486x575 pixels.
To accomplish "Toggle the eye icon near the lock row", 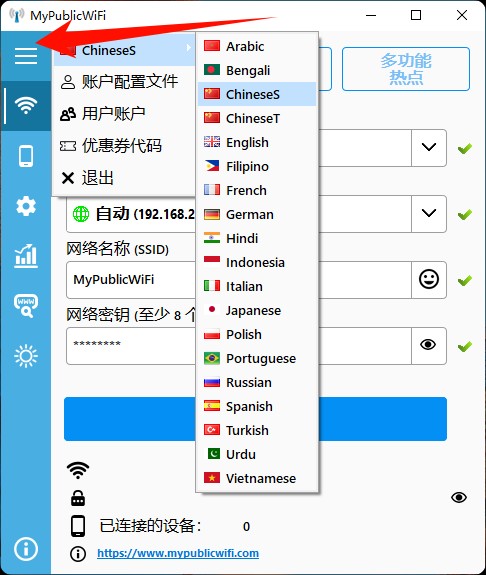I will pyautogui.click(x=459, y=497).
